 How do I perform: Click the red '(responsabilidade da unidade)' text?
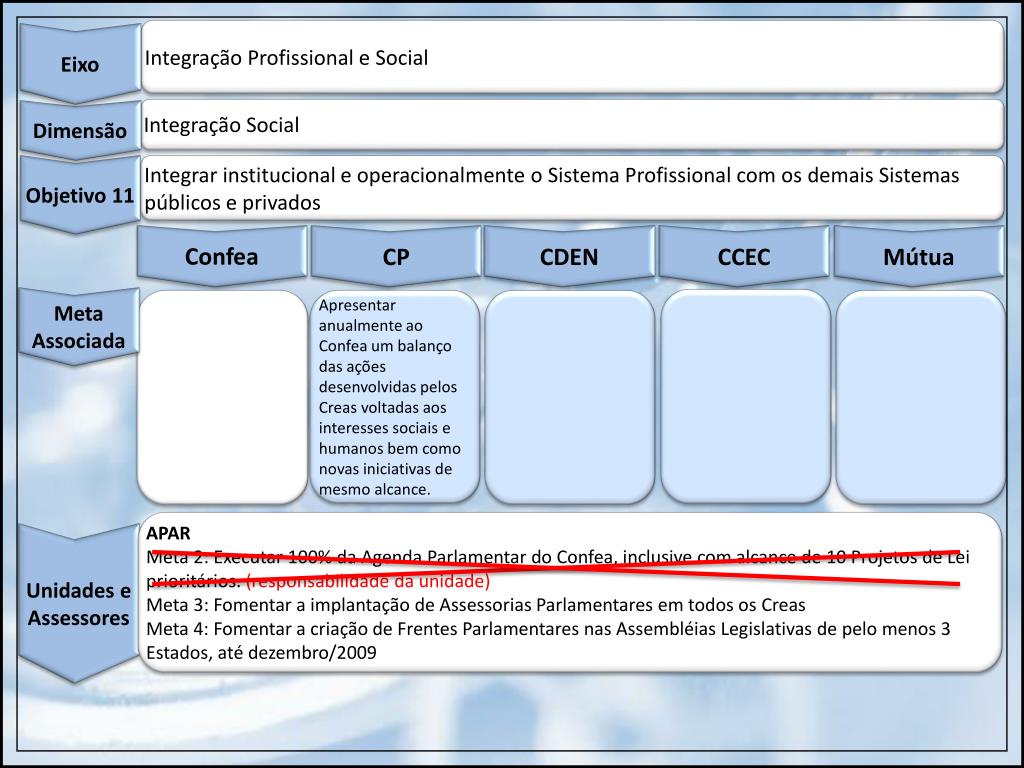[368, 581]
